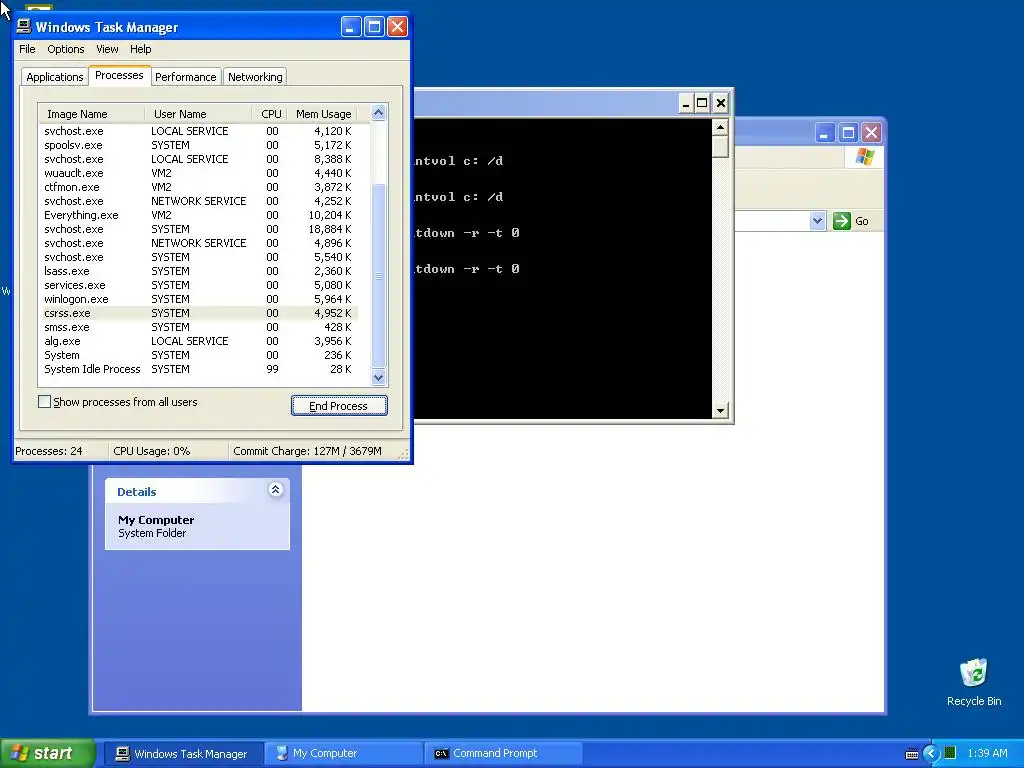Select the spoolsv.exe process row
The image size is (1024, 768).
click(x=200, y=145)
